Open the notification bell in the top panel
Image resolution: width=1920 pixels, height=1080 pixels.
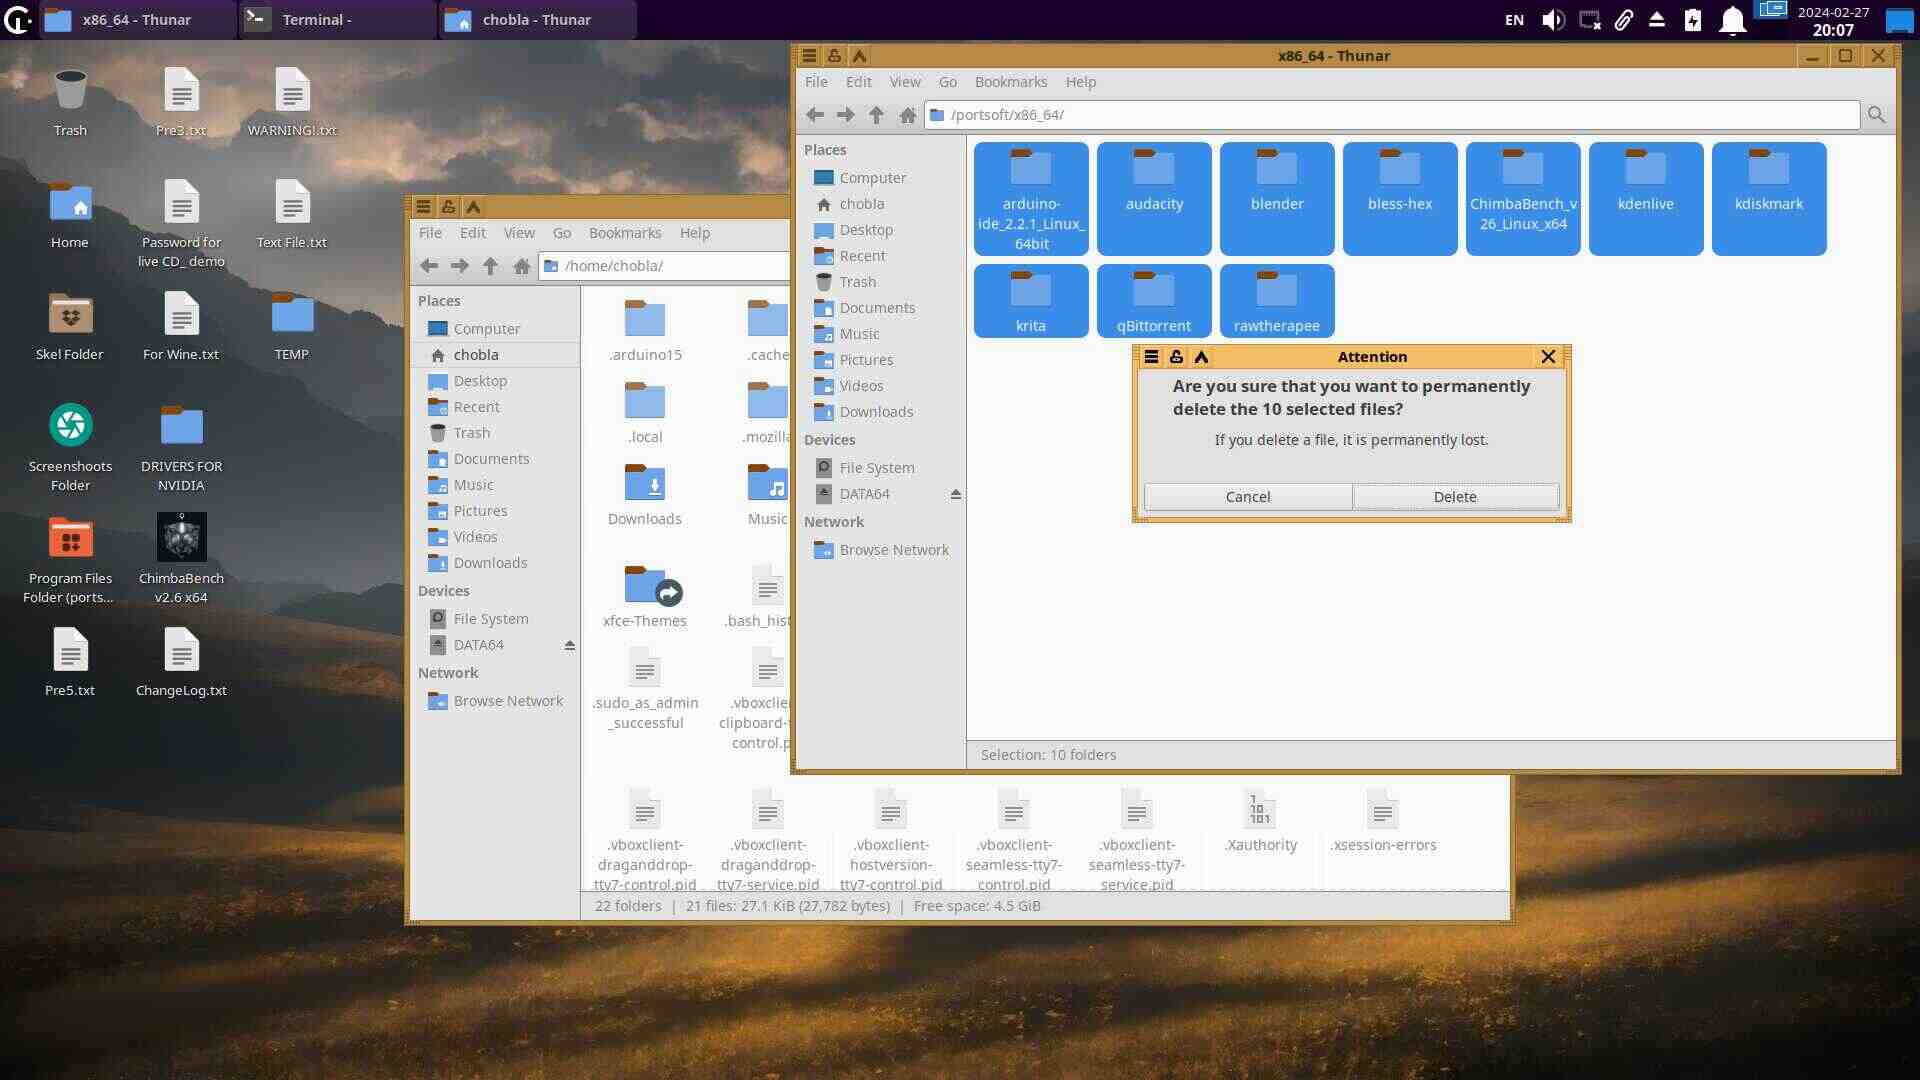coord(1732,20)
